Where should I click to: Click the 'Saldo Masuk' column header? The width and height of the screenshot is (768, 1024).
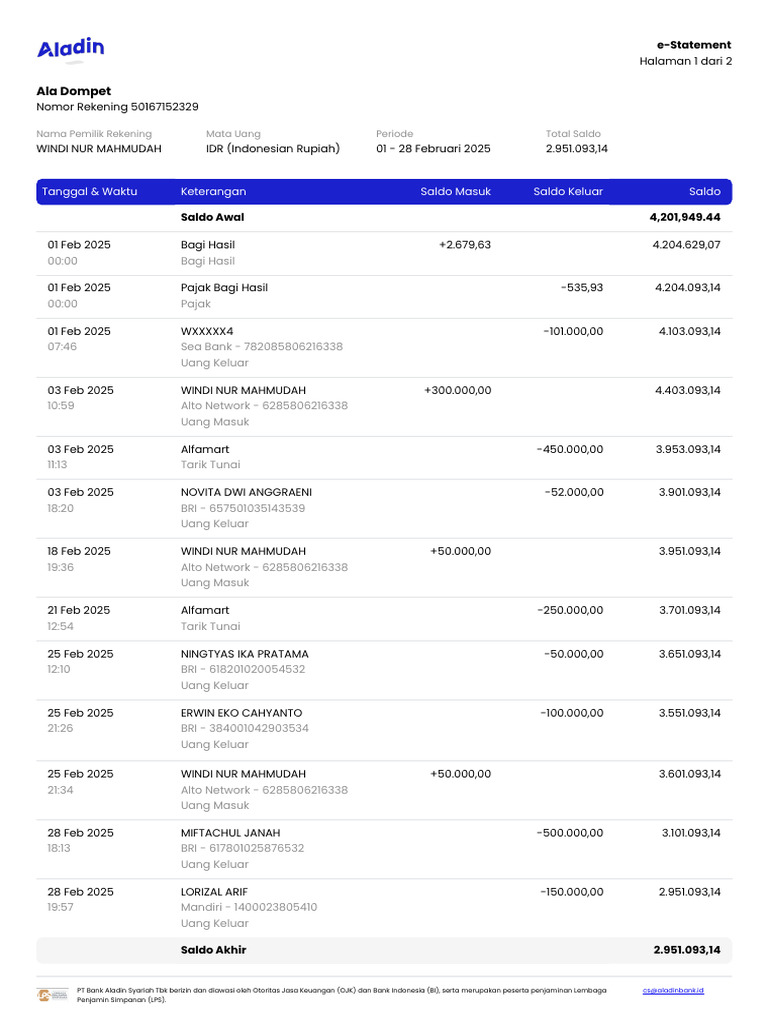455,192
